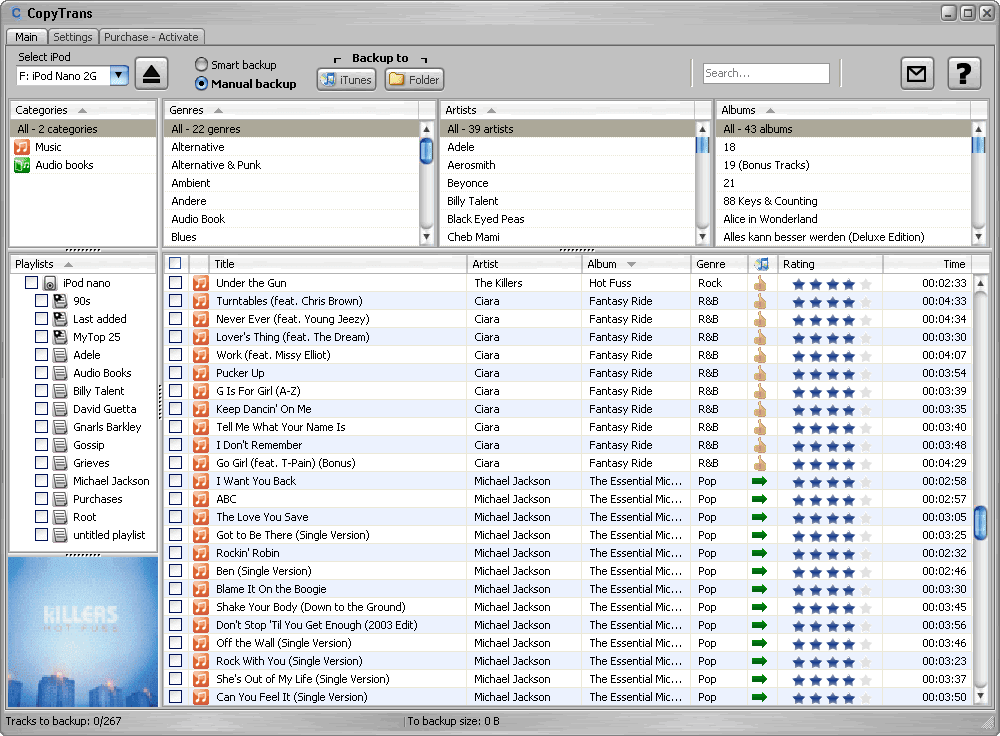Image resolution: width=1000 pixels, height=736 pixels.
Task: Check the Billy Talent playlist checkbox
Action: pyautogui.click(x=41, y=390)
